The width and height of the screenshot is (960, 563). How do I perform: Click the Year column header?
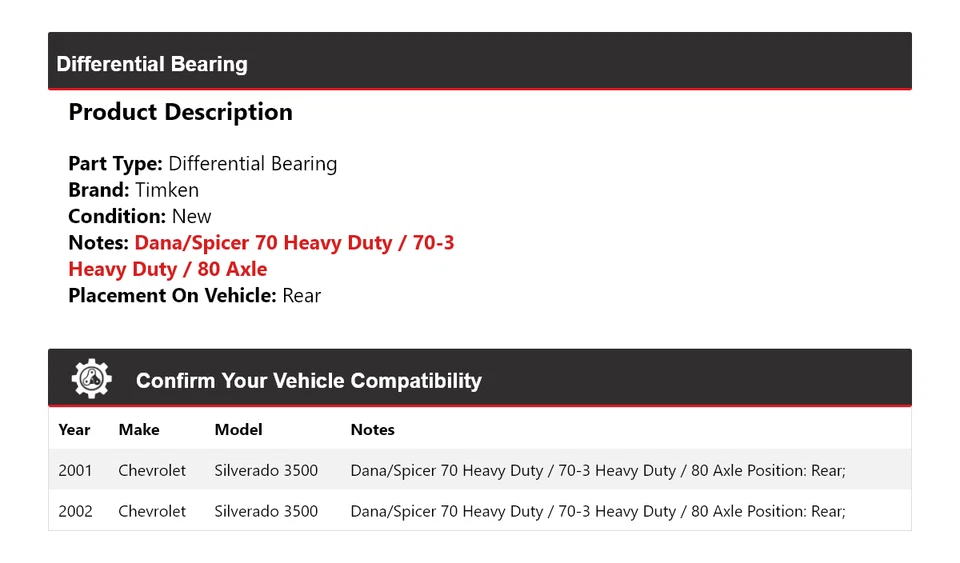pos(74,430)
